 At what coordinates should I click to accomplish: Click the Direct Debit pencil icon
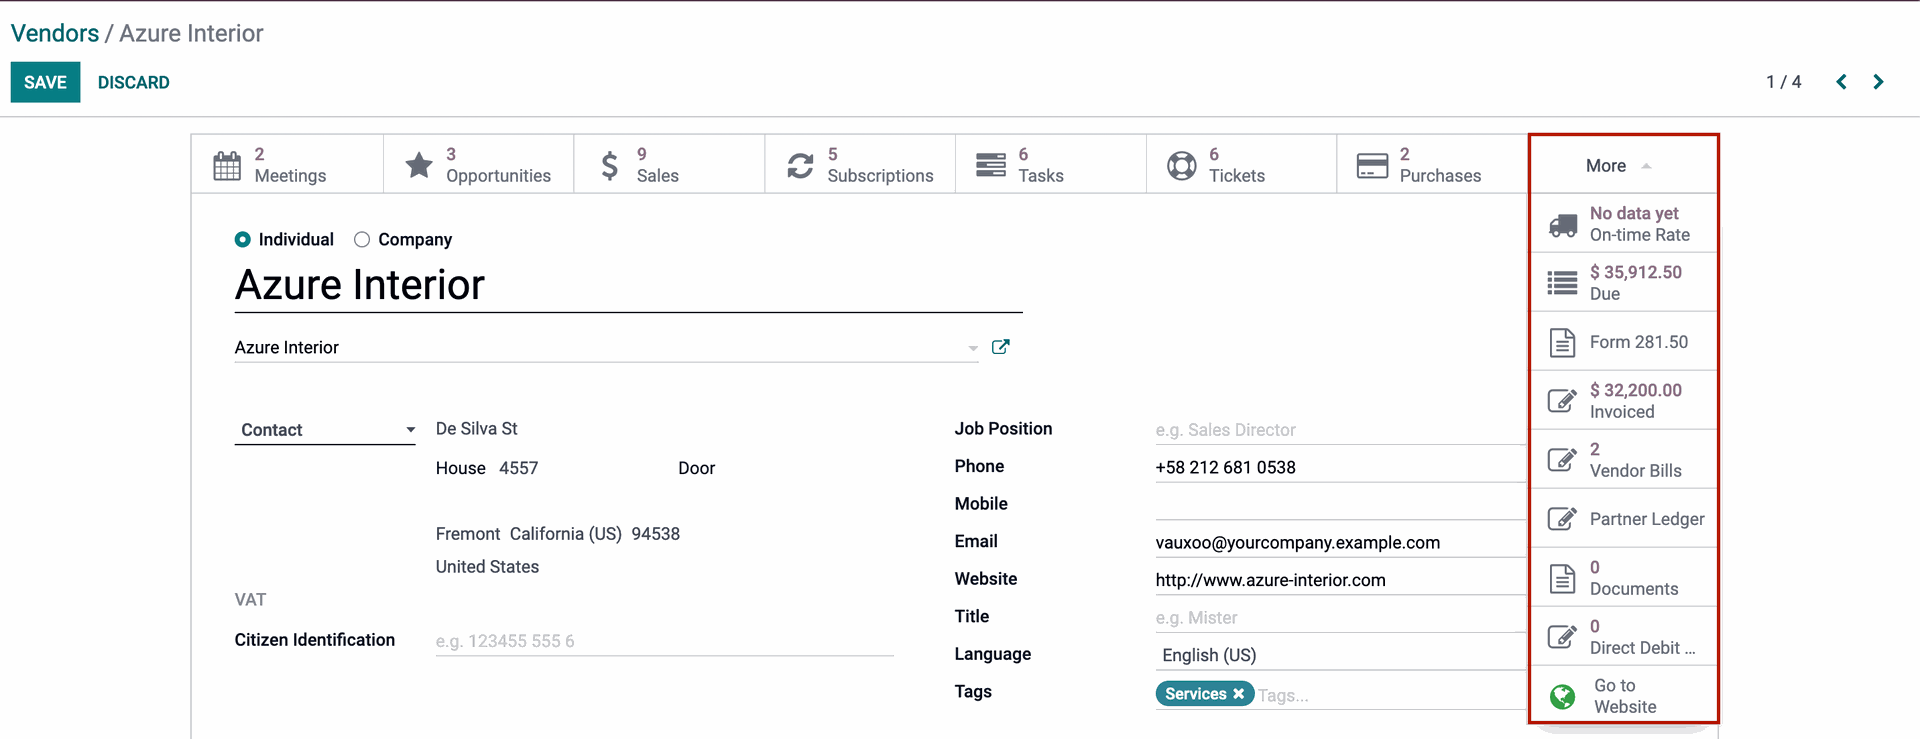pos(1563,637)
